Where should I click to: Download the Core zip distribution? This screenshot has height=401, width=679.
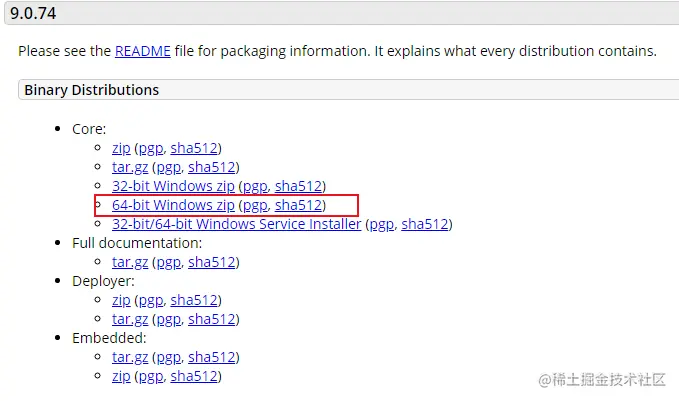click(121, 148)
